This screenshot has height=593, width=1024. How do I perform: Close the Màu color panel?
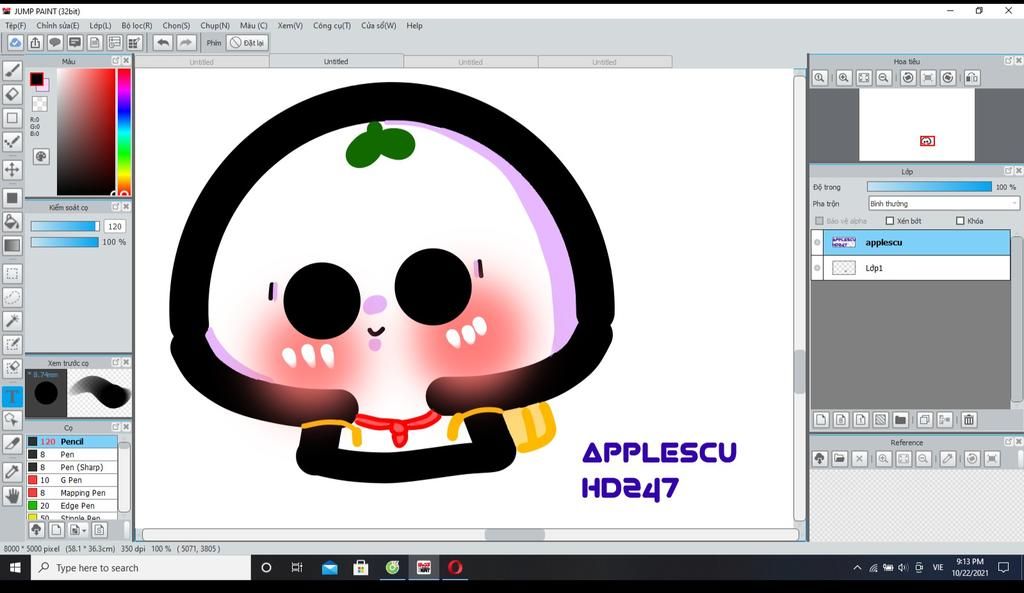tap(126, 61)
